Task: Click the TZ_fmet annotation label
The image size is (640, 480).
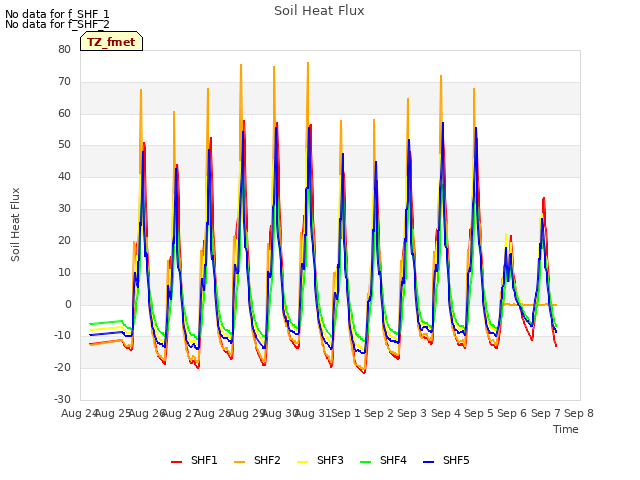Action: 111,42
